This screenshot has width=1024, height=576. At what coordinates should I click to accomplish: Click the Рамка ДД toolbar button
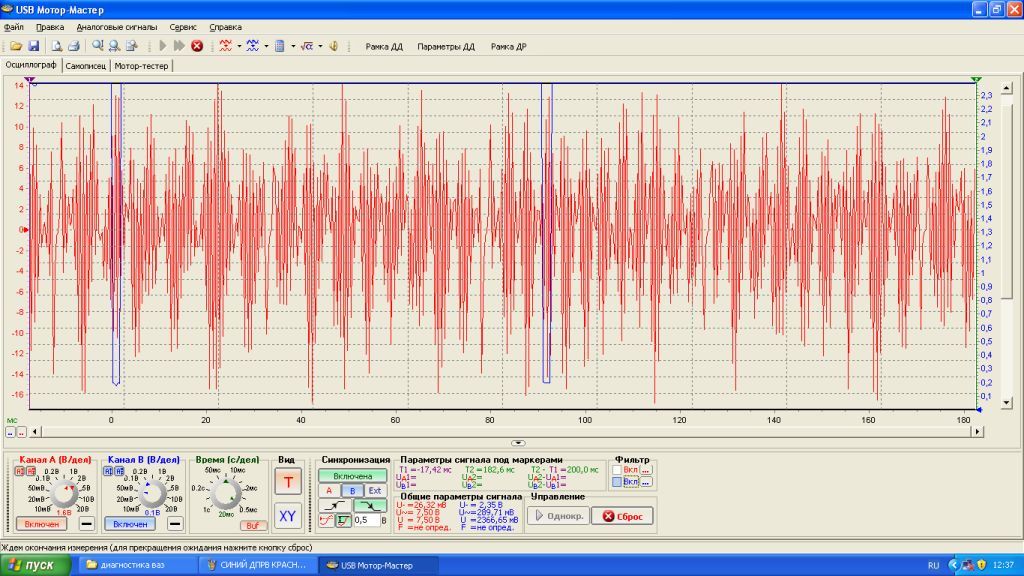coord(384,46)
